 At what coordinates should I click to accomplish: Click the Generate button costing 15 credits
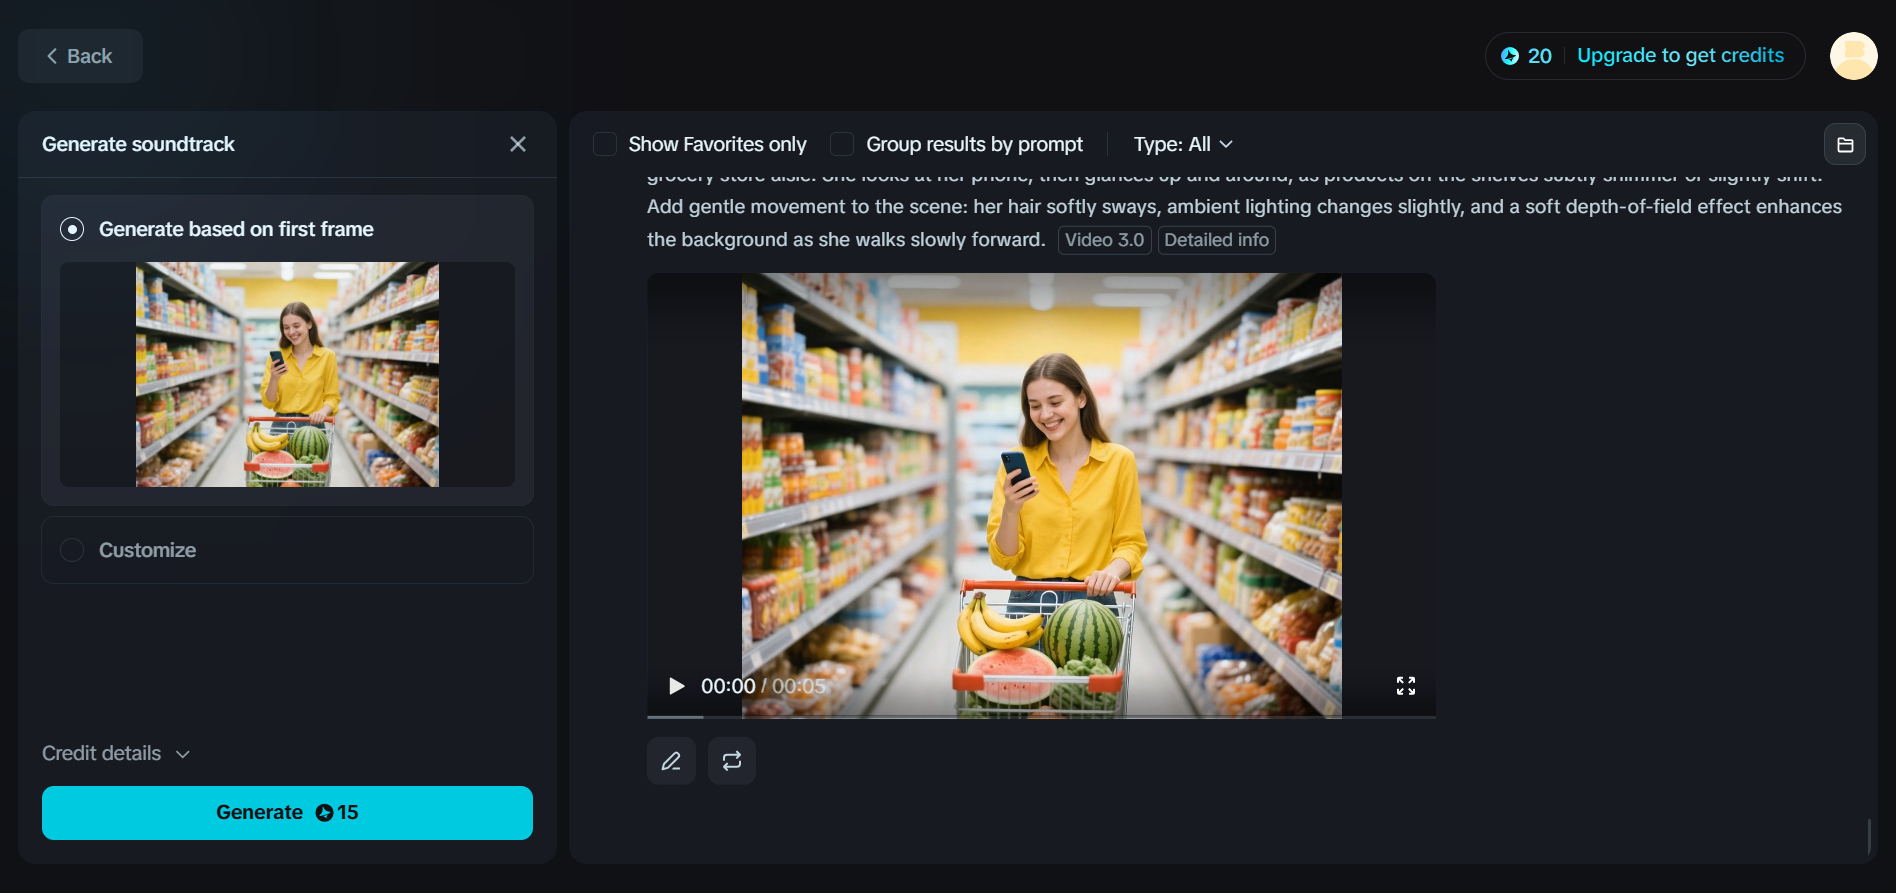point(287,813)
